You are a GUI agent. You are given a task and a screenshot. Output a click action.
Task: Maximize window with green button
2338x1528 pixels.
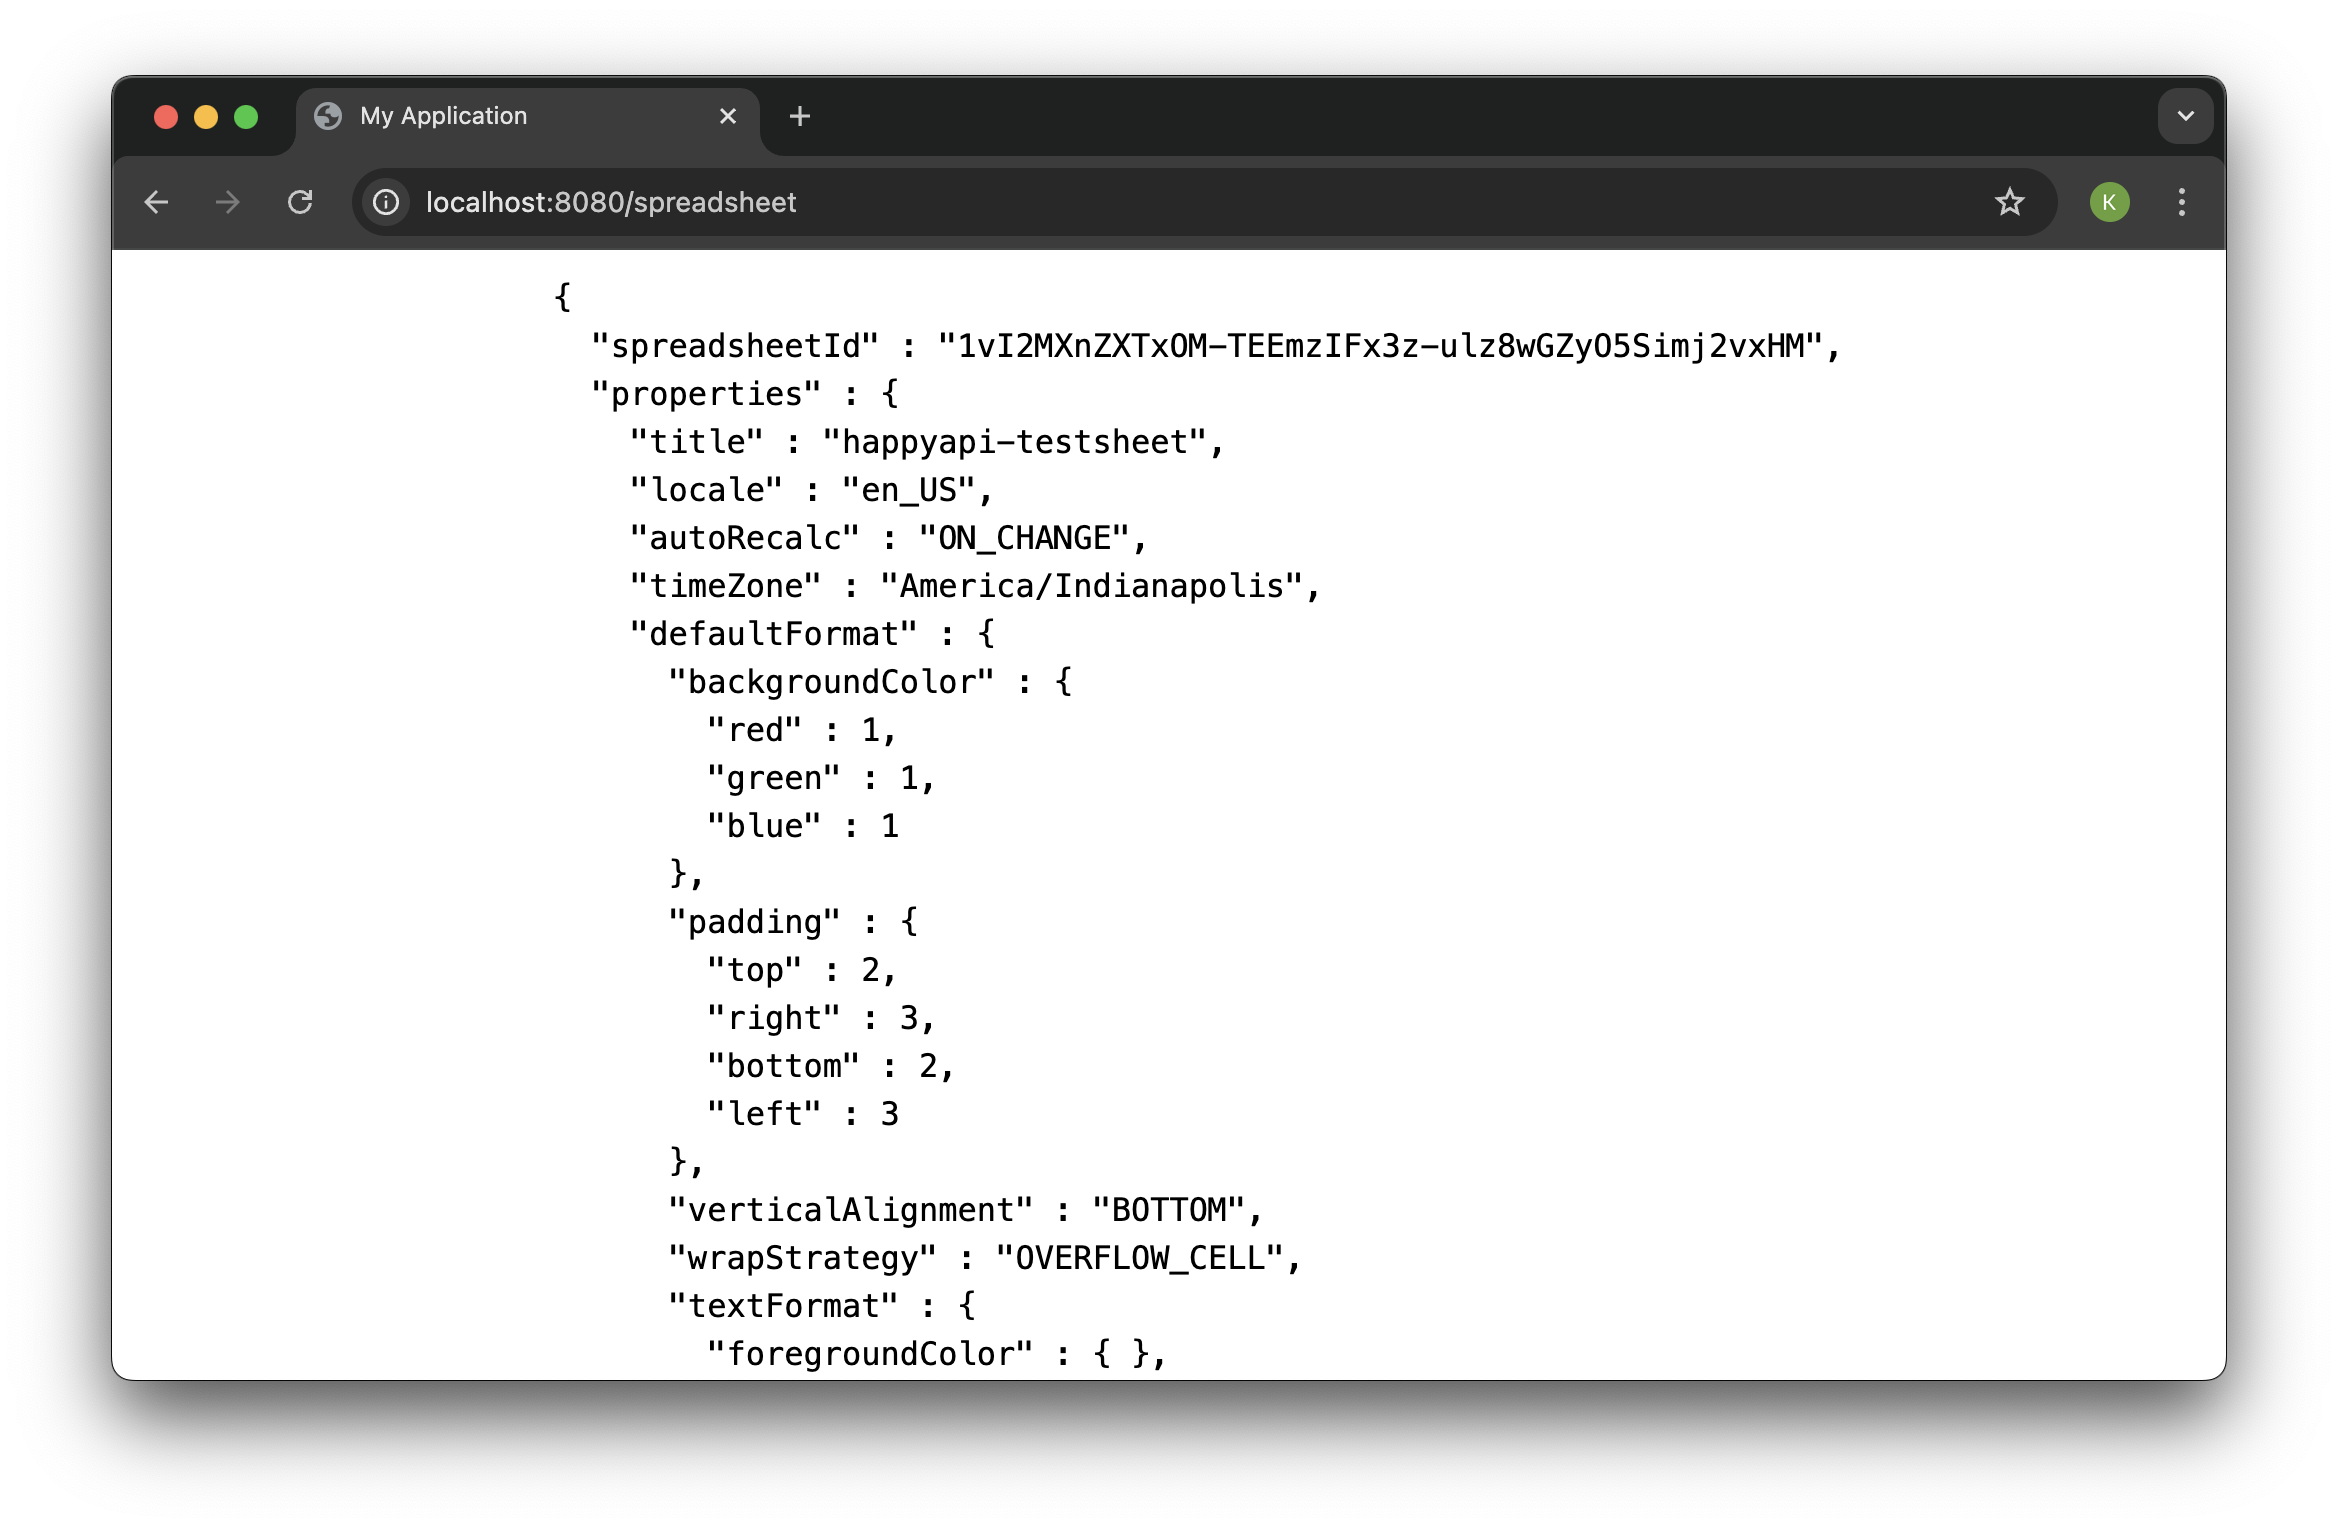[x=246, y=117]
